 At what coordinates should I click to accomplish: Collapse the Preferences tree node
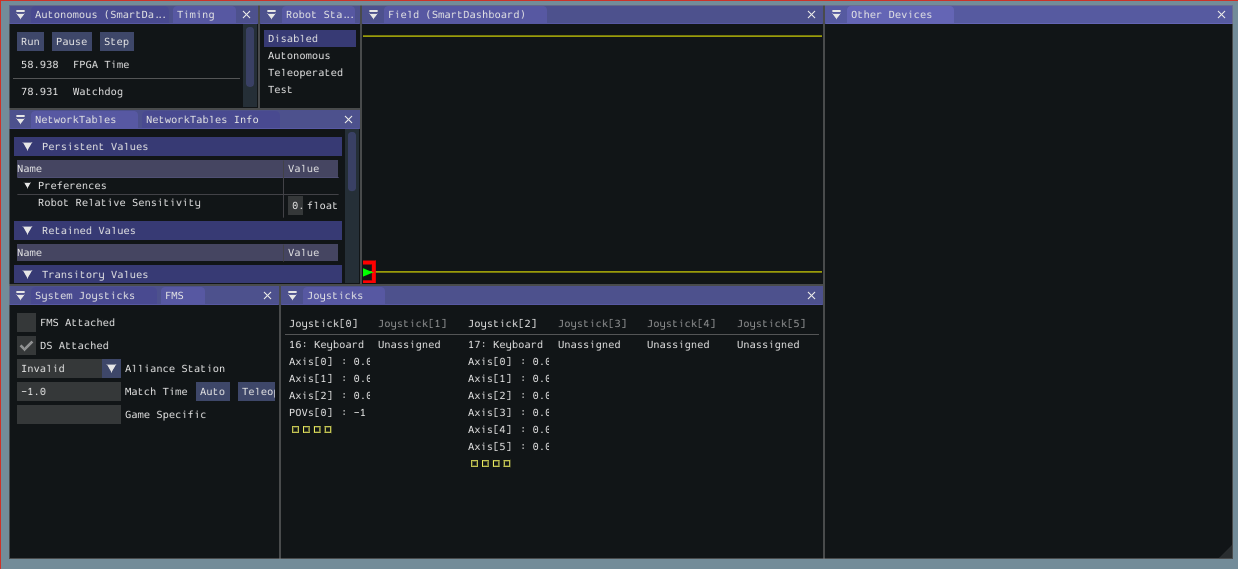[29, 186]
